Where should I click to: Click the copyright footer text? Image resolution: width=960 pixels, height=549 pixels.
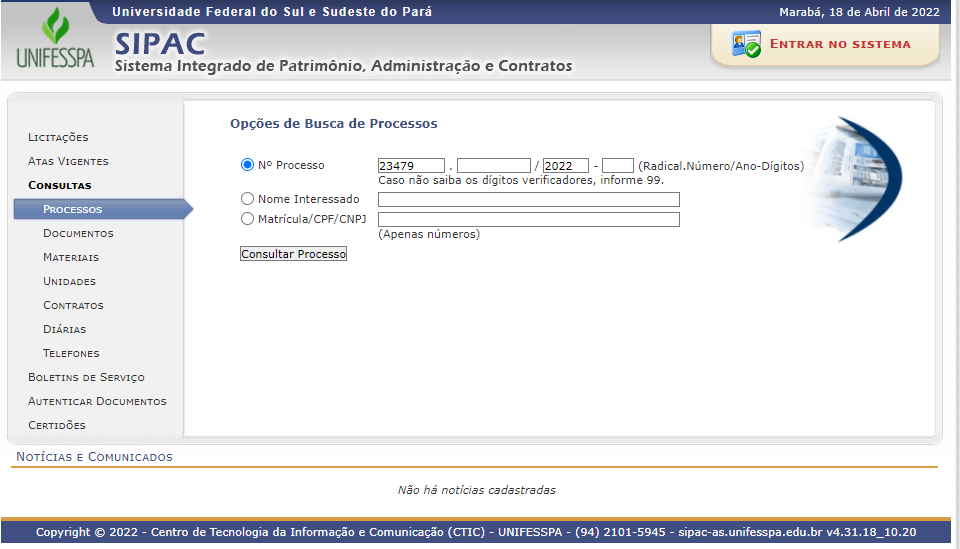476,532
